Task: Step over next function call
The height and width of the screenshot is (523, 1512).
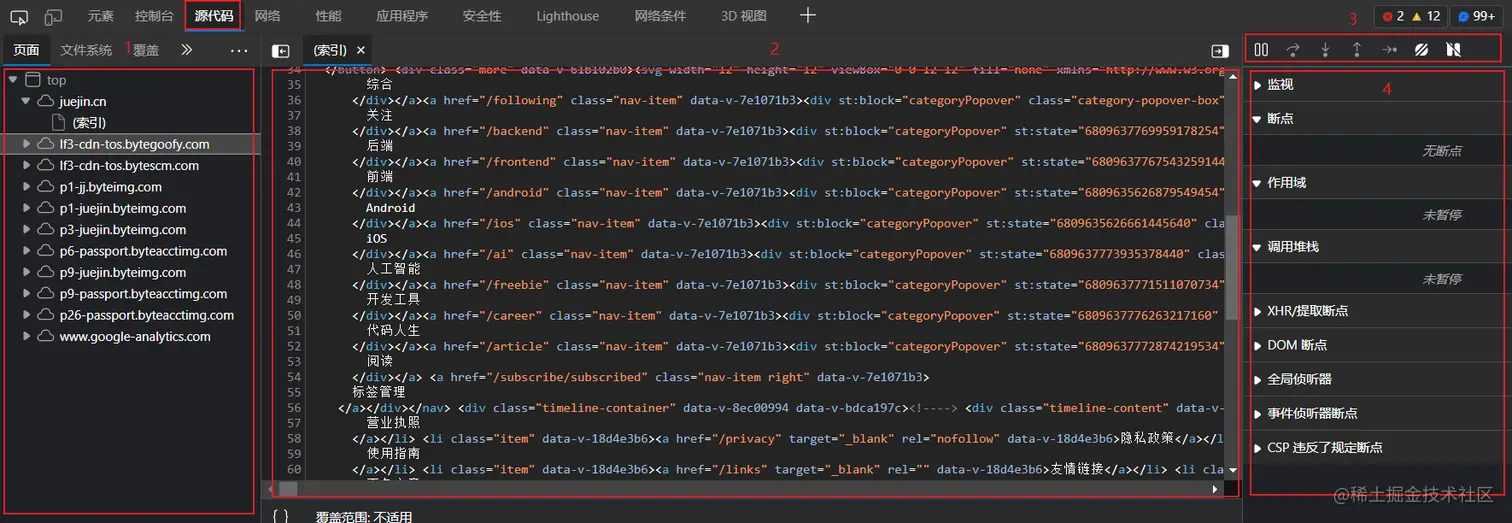Action: click(1293, 49)
